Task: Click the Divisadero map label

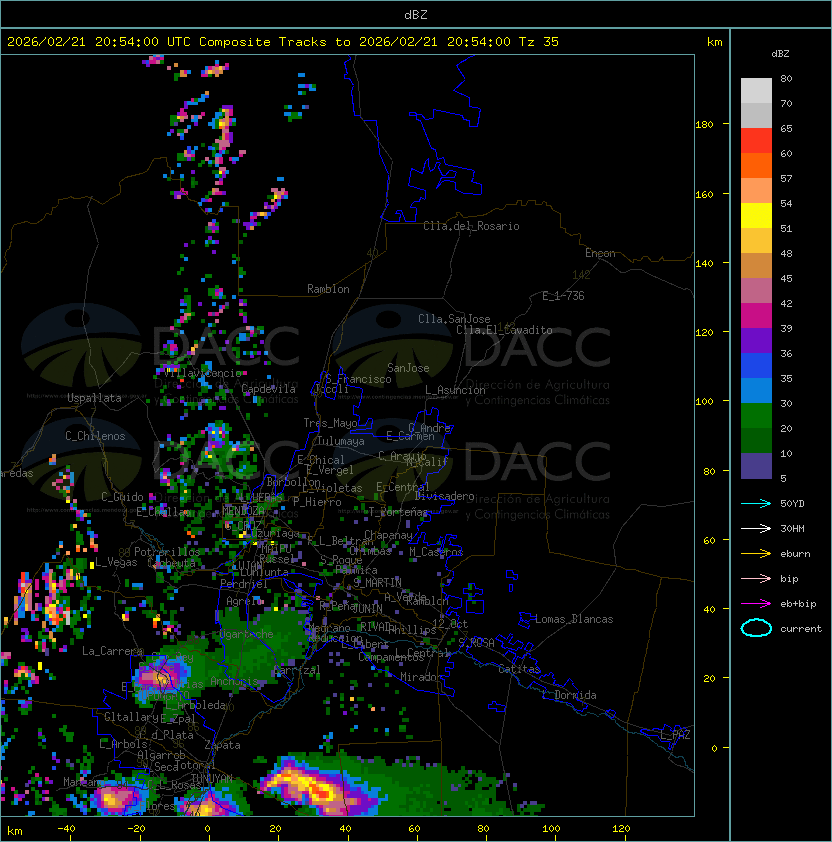Action: coord(444,496)
